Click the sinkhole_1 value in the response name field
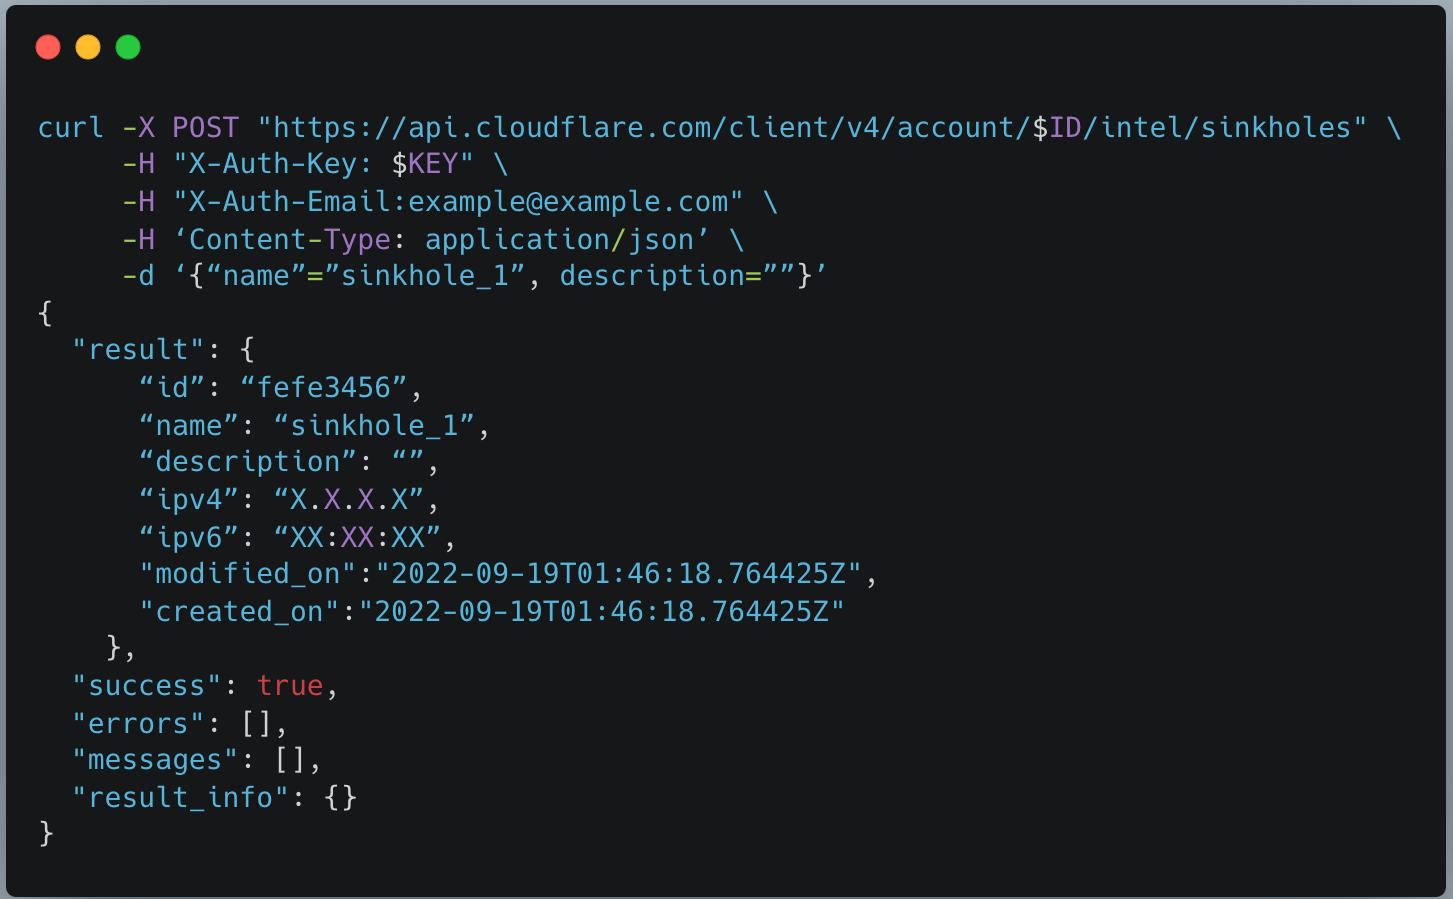1453x899 pixels. [x=373, y=426]
